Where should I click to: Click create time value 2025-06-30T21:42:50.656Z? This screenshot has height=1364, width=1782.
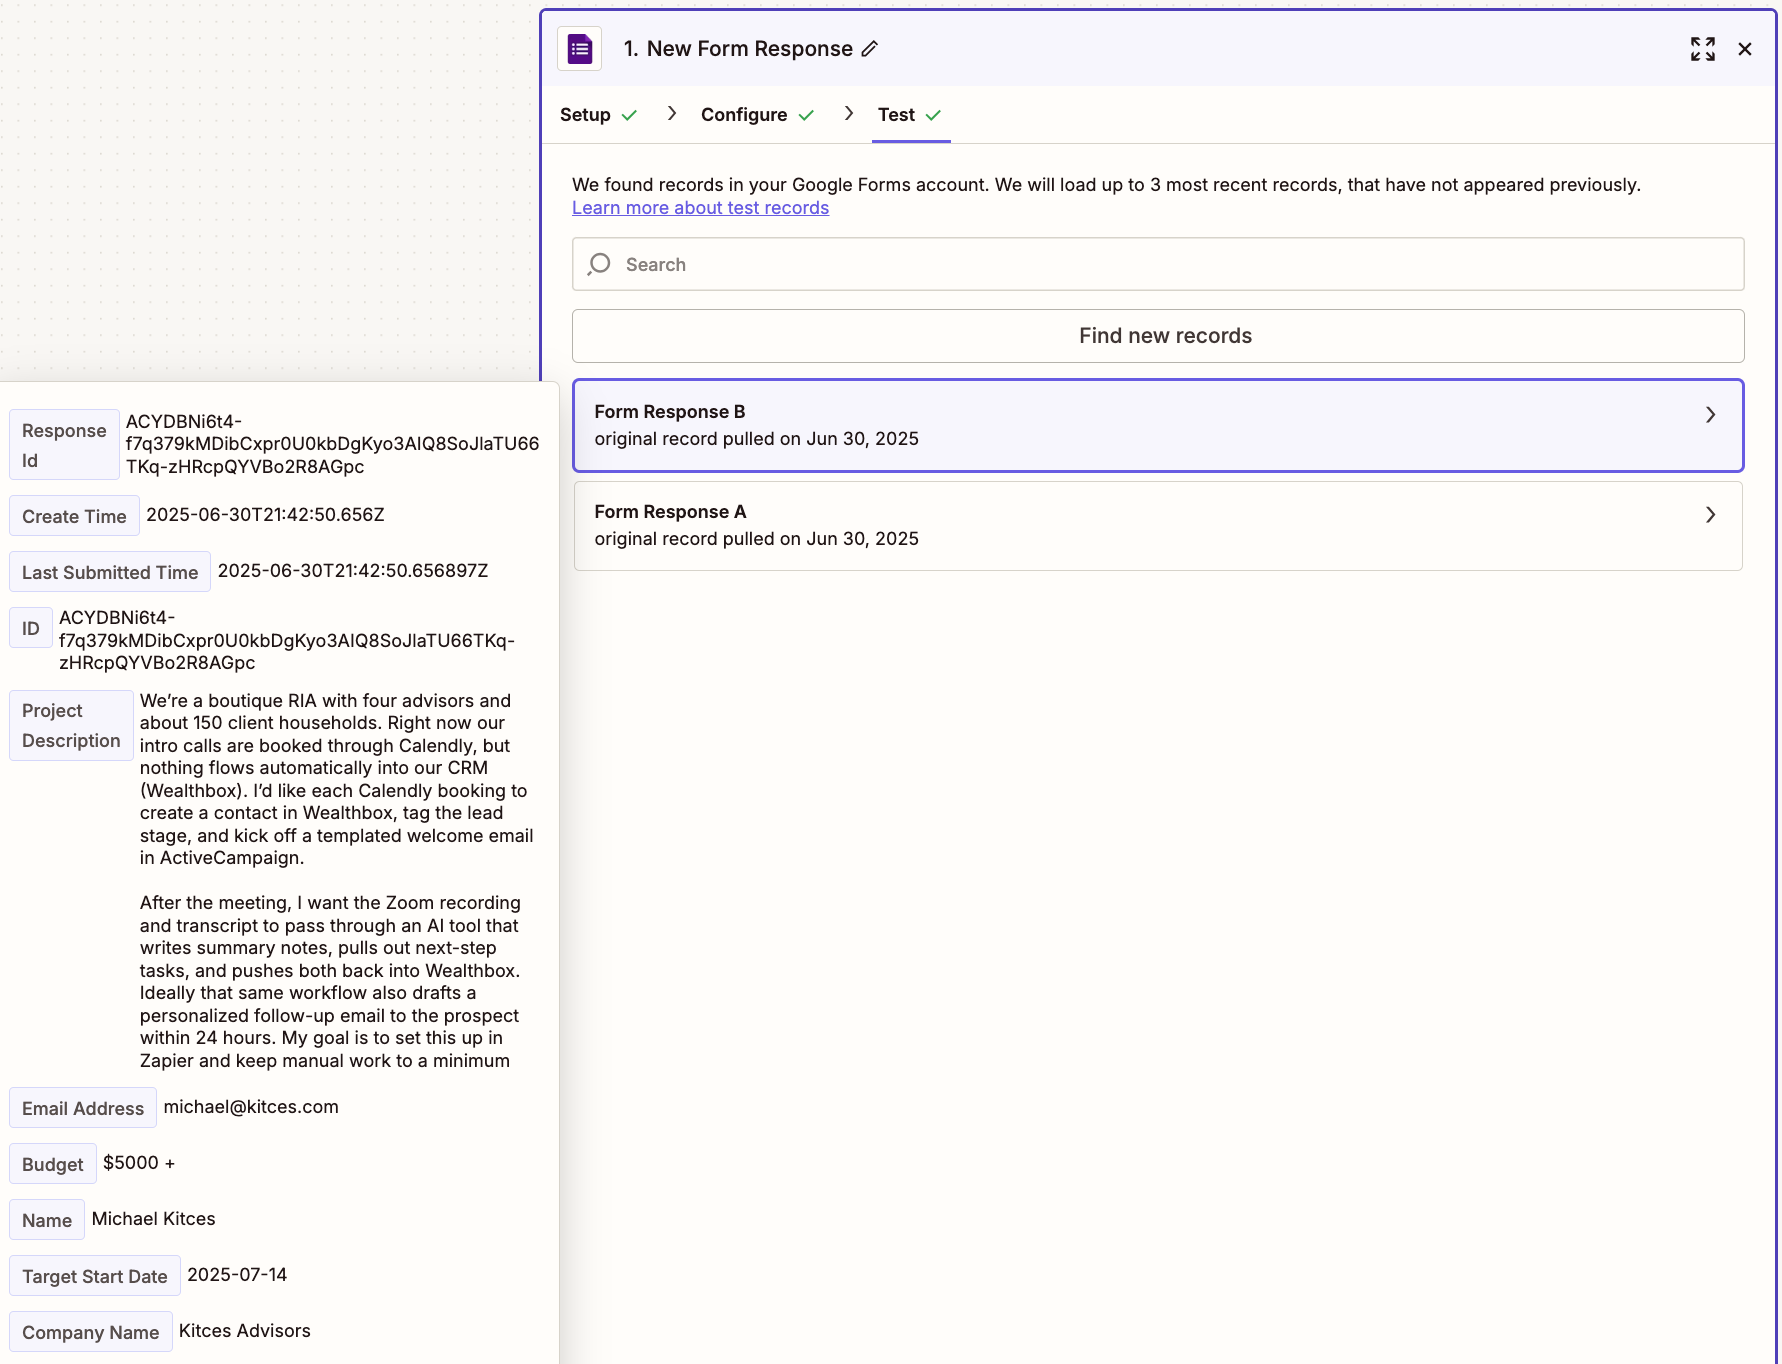coord(265,515)
